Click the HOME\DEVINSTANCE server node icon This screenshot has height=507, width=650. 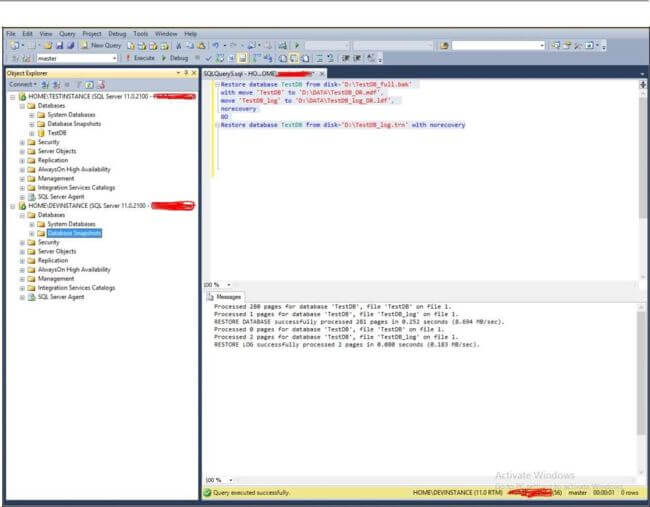coord(22,206)
